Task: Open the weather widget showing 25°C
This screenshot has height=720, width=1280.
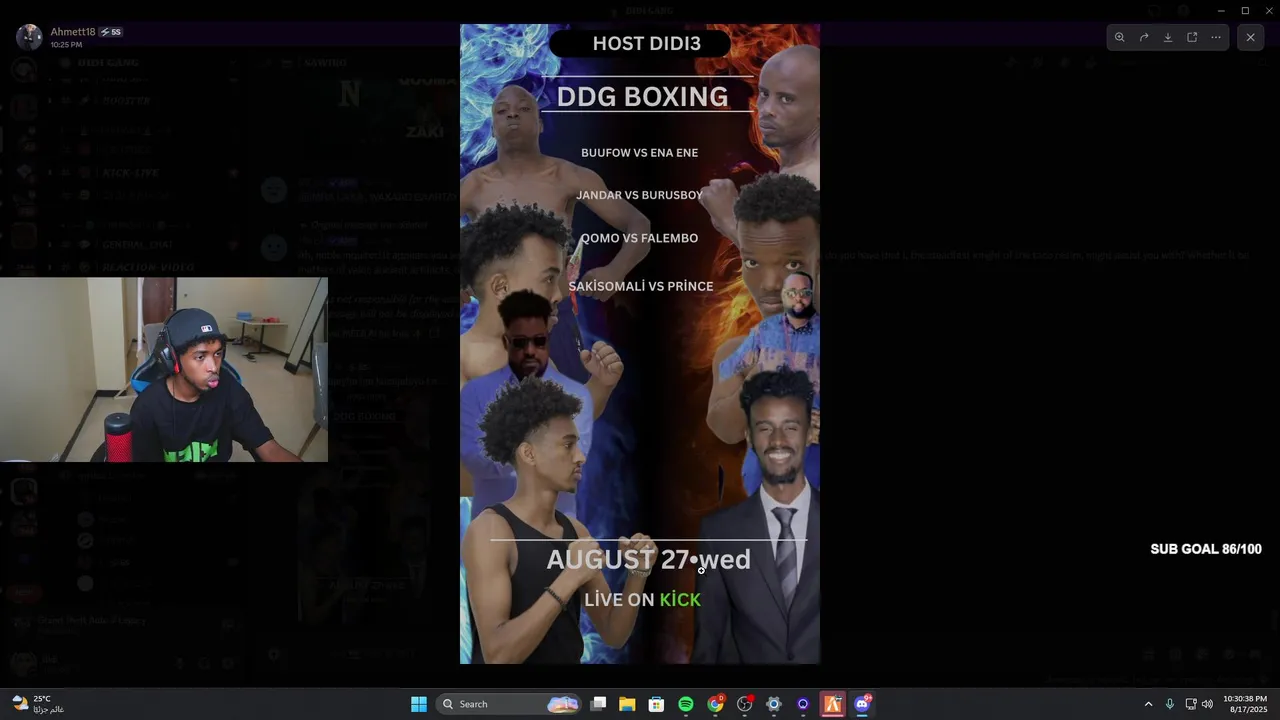Action: [38, 704]
